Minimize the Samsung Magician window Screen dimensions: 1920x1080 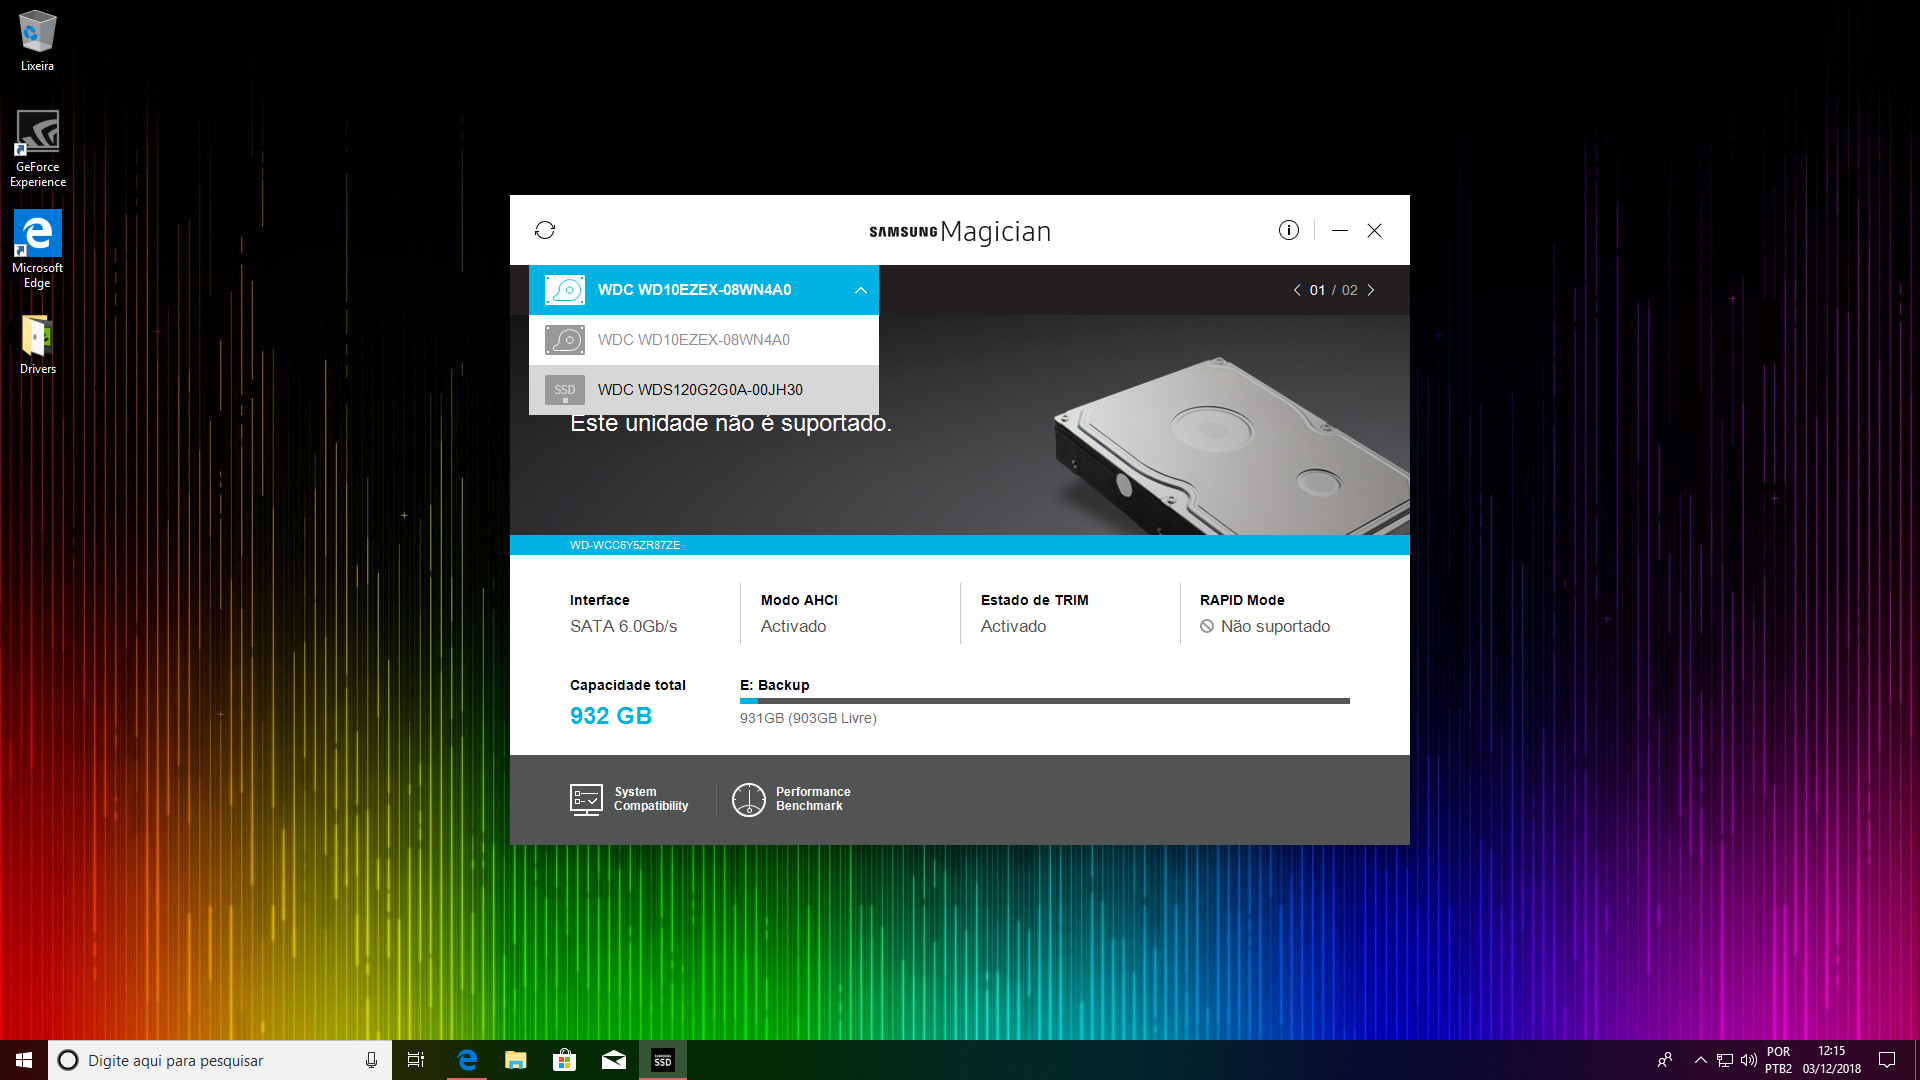1340,230
